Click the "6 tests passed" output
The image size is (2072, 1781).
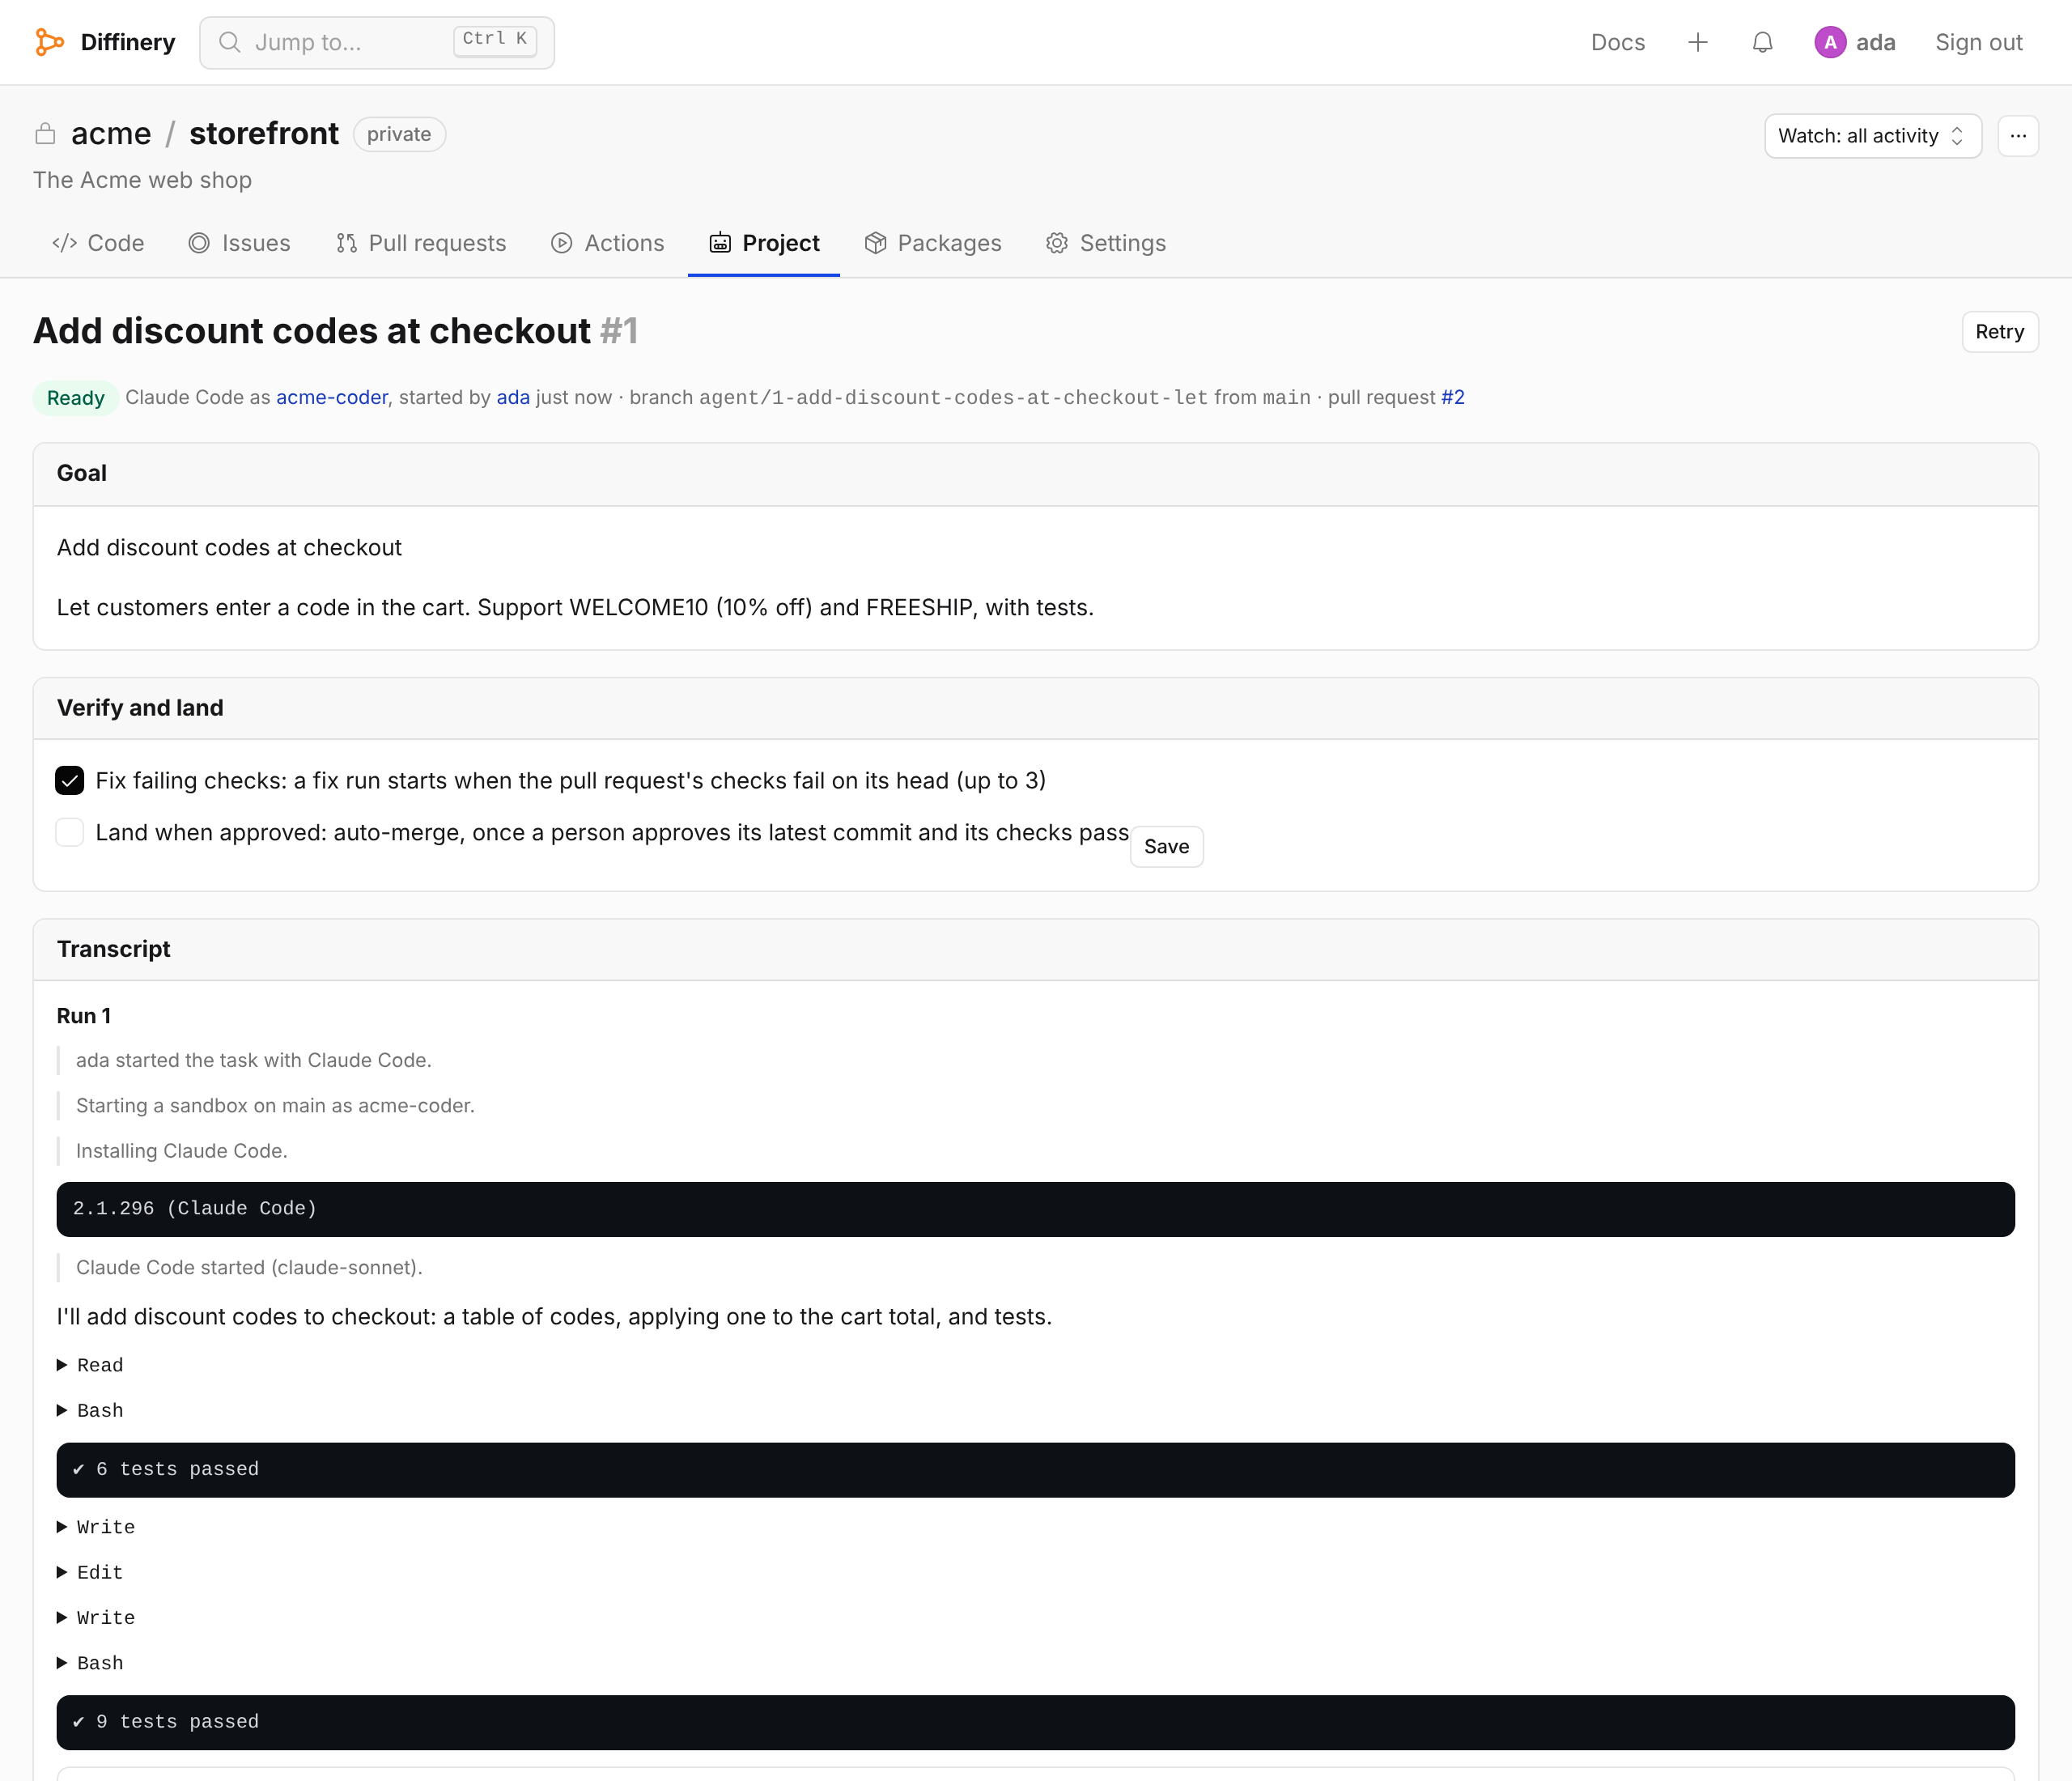[1035, 1469]
